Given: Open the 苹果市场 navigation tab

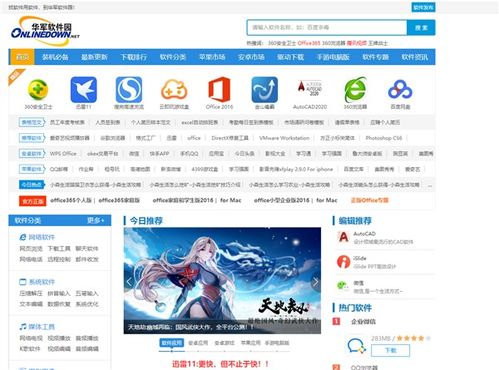Looking at the screenshot, I should pyautogui.click(x=212, y=57).
